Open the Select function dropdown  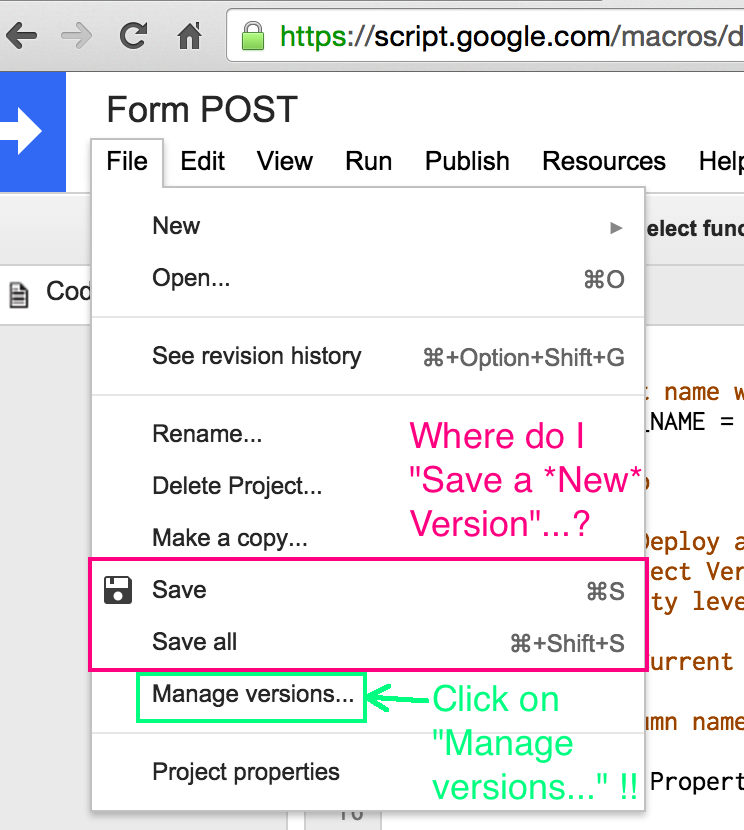coord(695,229)
